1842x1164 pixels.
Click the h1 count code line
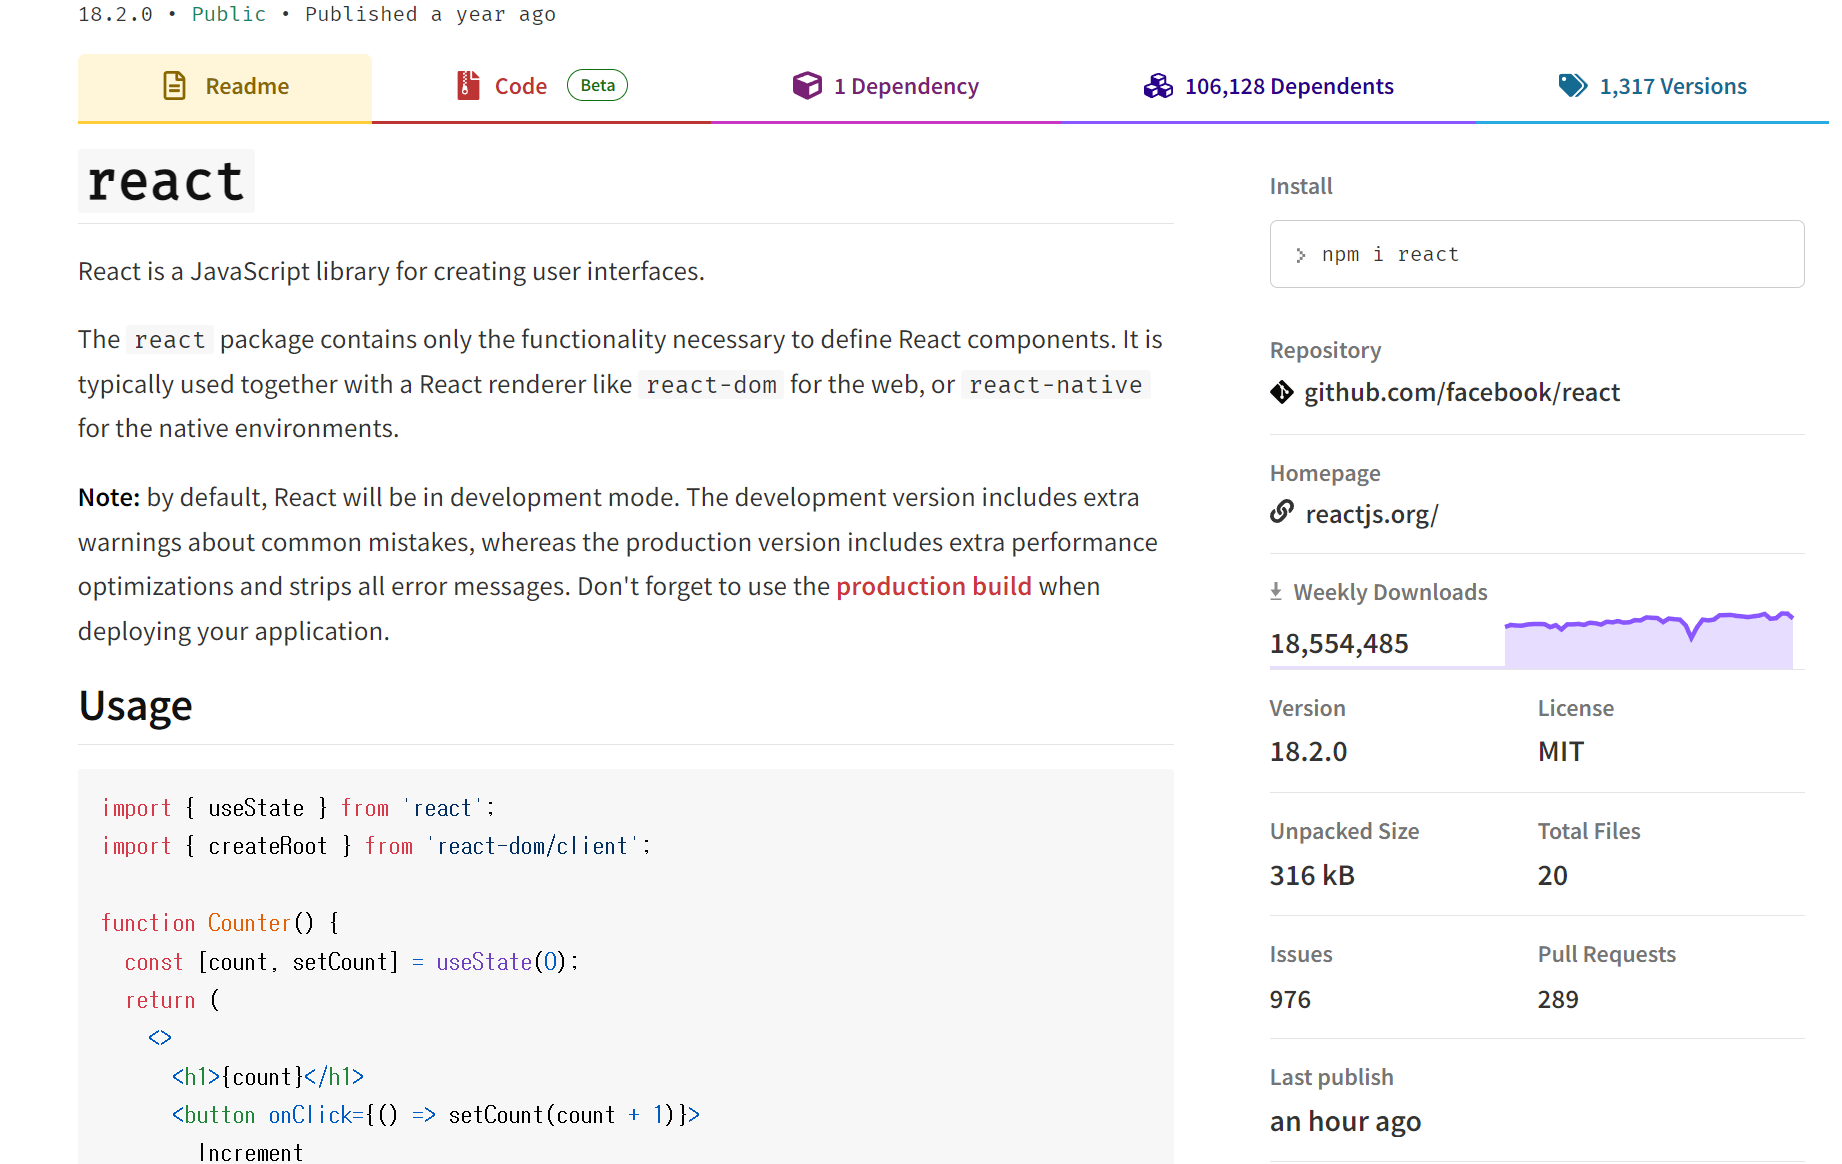click(268, 1077)
